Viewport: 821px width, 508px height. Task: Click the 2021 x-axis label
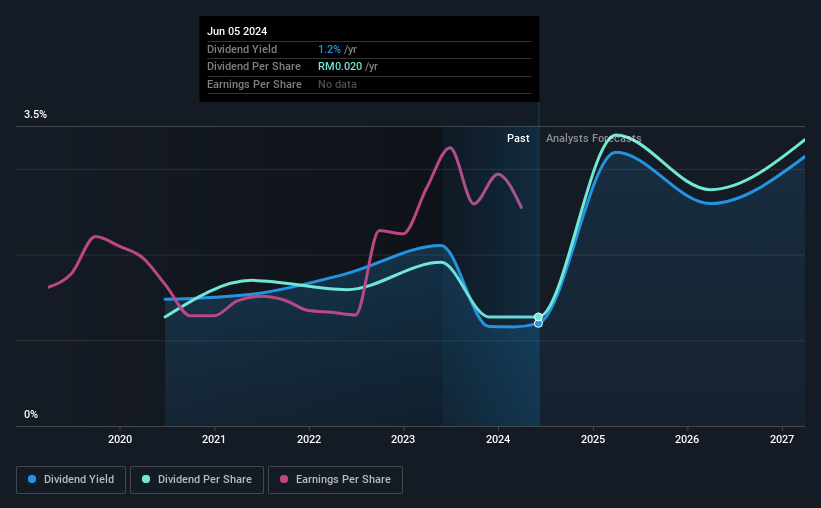tap(214, 439)
